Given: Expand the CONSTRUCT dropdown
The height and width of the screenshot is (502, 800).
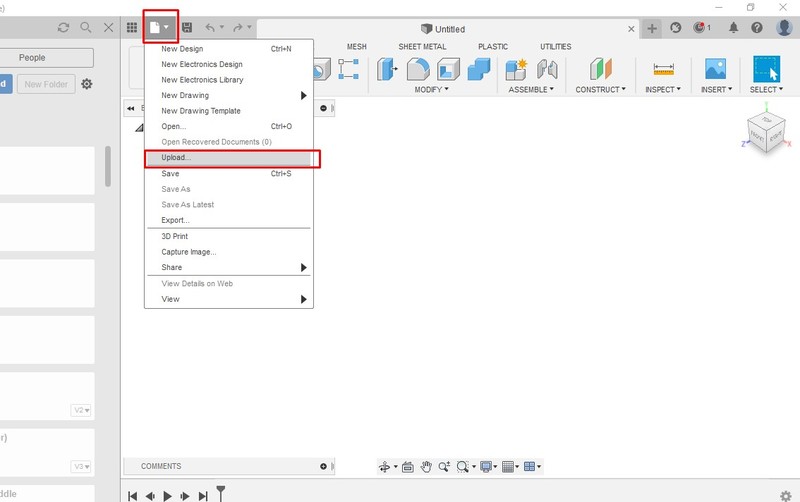Looking at the screenshot, I should pos(601,89).
